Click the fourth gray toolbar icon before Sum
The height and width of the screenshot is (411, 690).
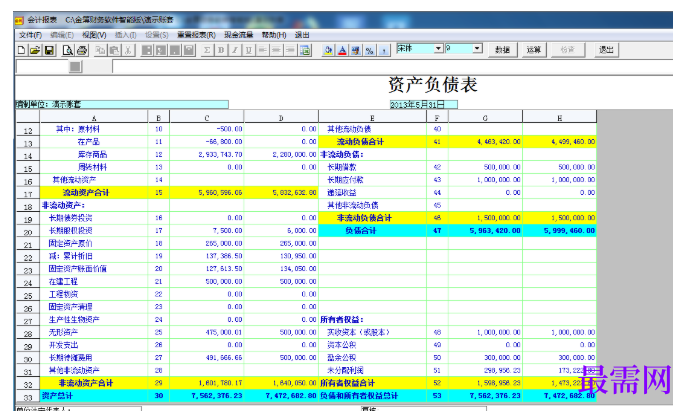tap(189, 50)
